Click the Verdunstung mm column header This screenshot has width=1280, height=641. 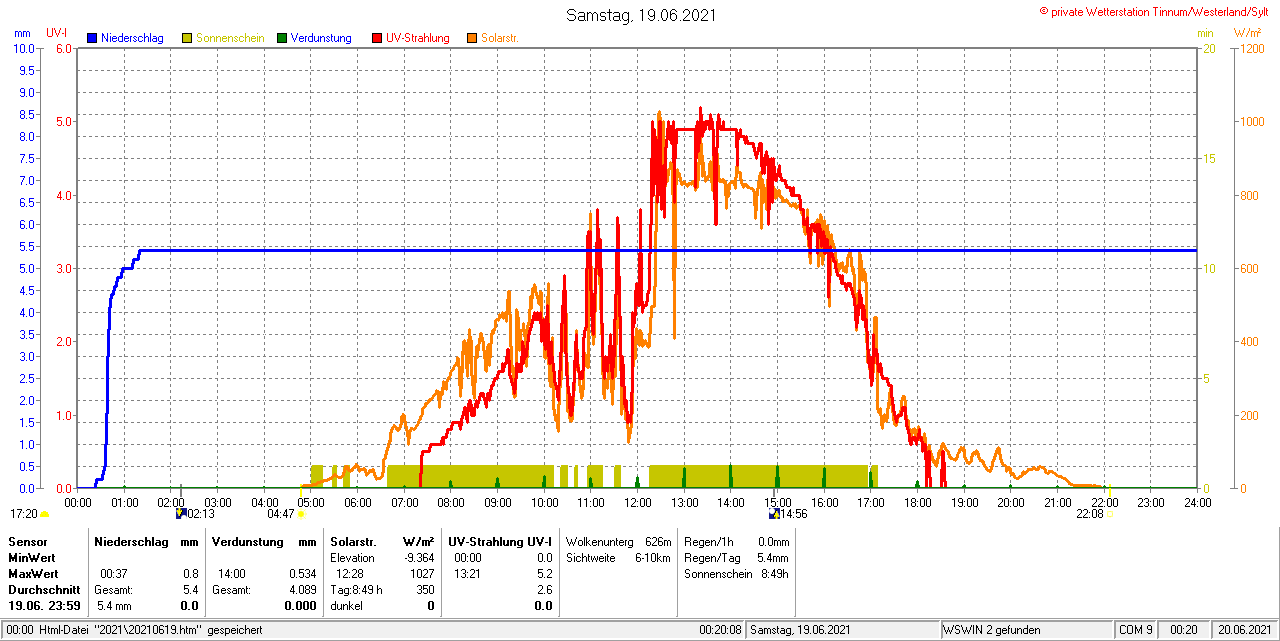coord(264,542)
